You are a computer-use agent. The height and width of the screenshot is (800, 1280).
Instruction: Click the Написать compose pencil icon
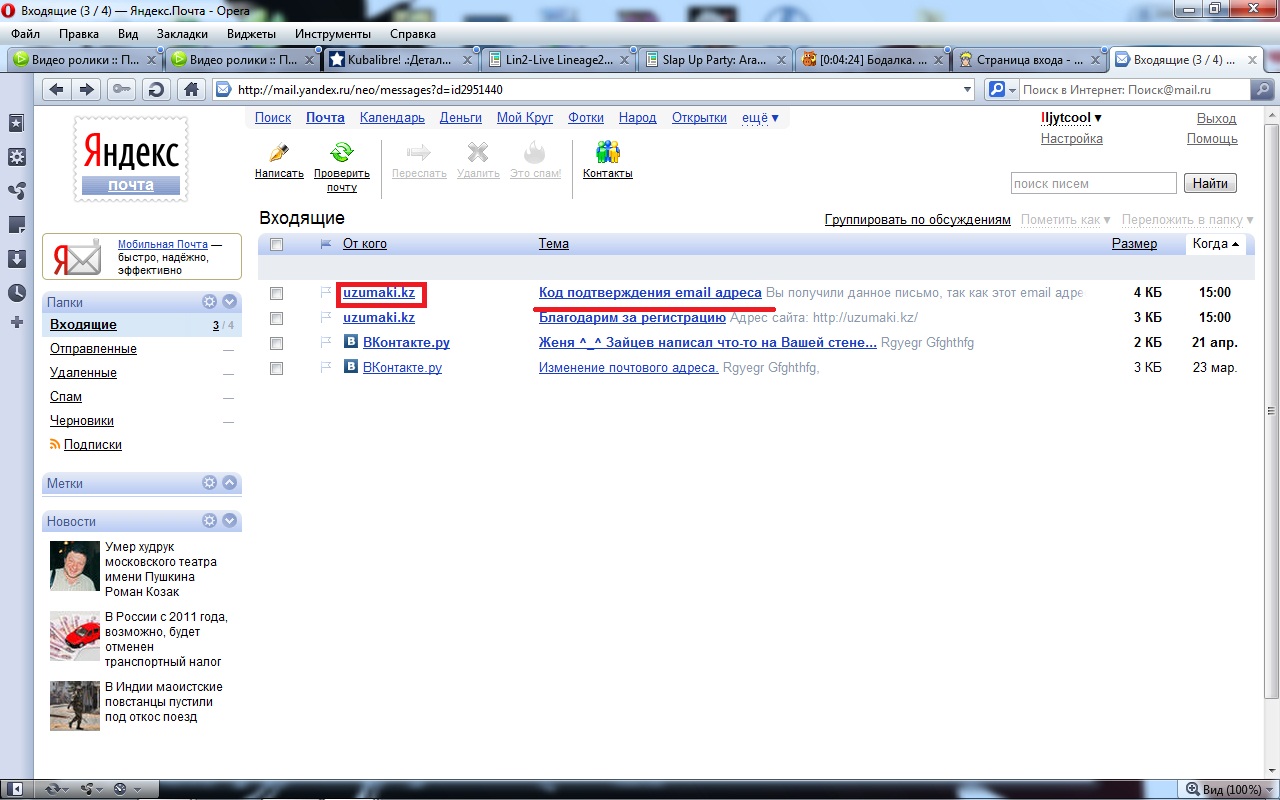tap(279, 153)
